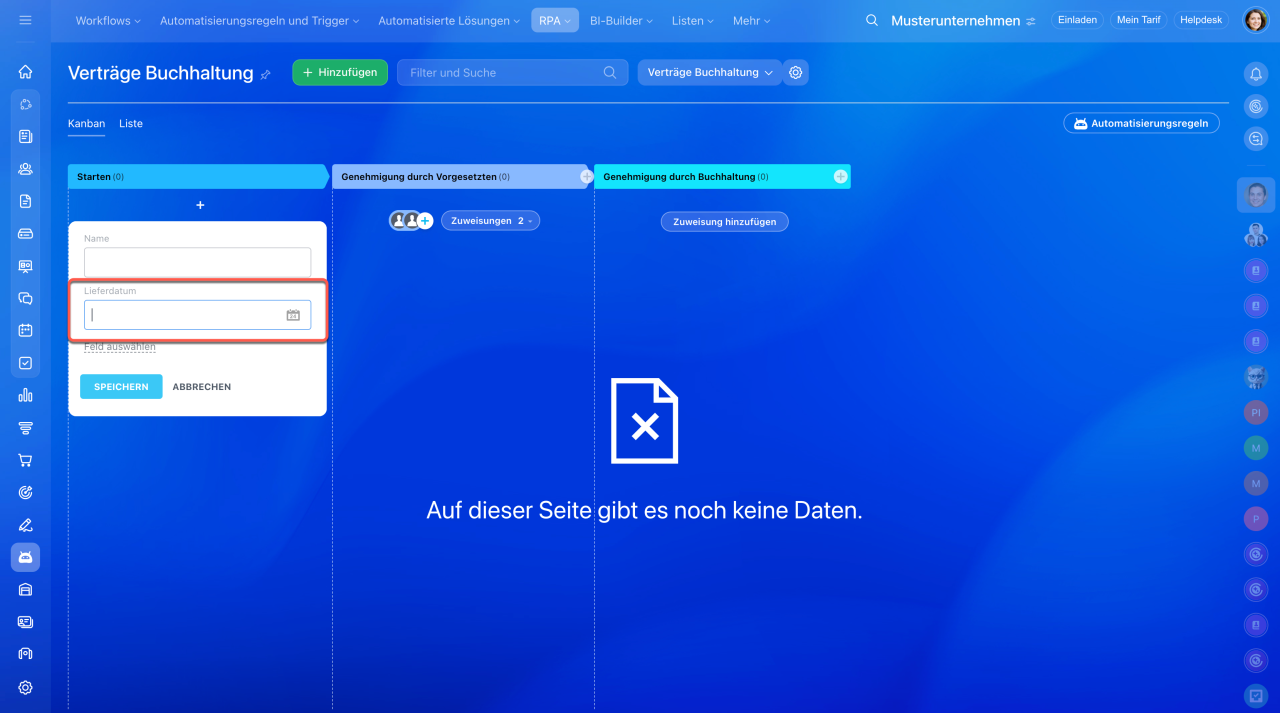Open the shopping cart sidebar icon
The width and height of the screenshot is (1280, 713).
click(x=25, y=460)
